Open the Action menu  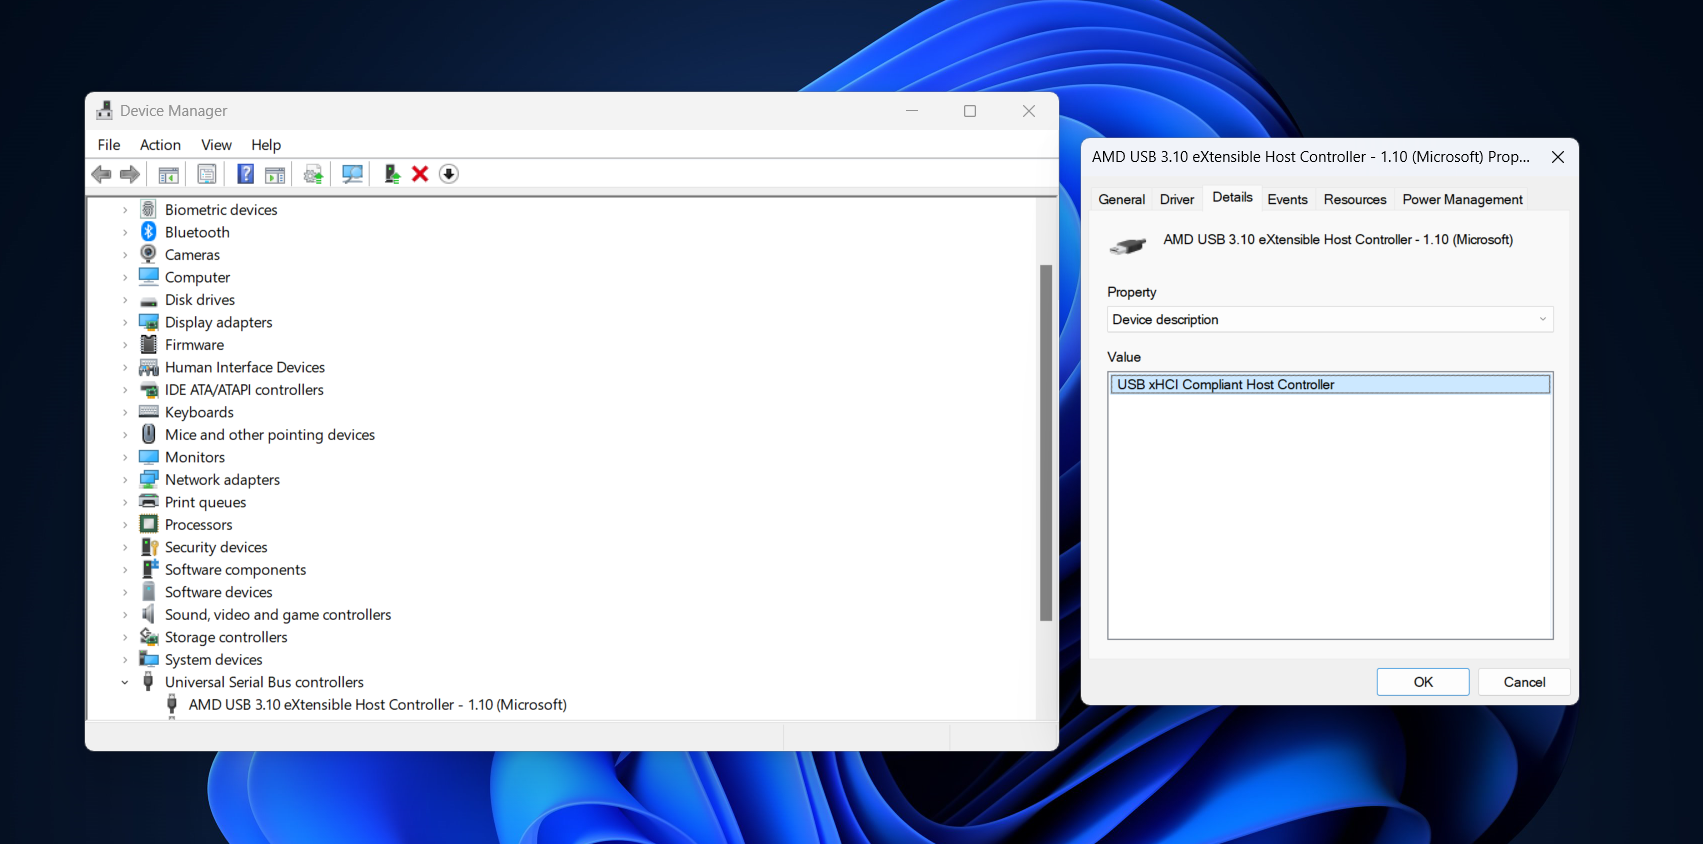[160, 145]
